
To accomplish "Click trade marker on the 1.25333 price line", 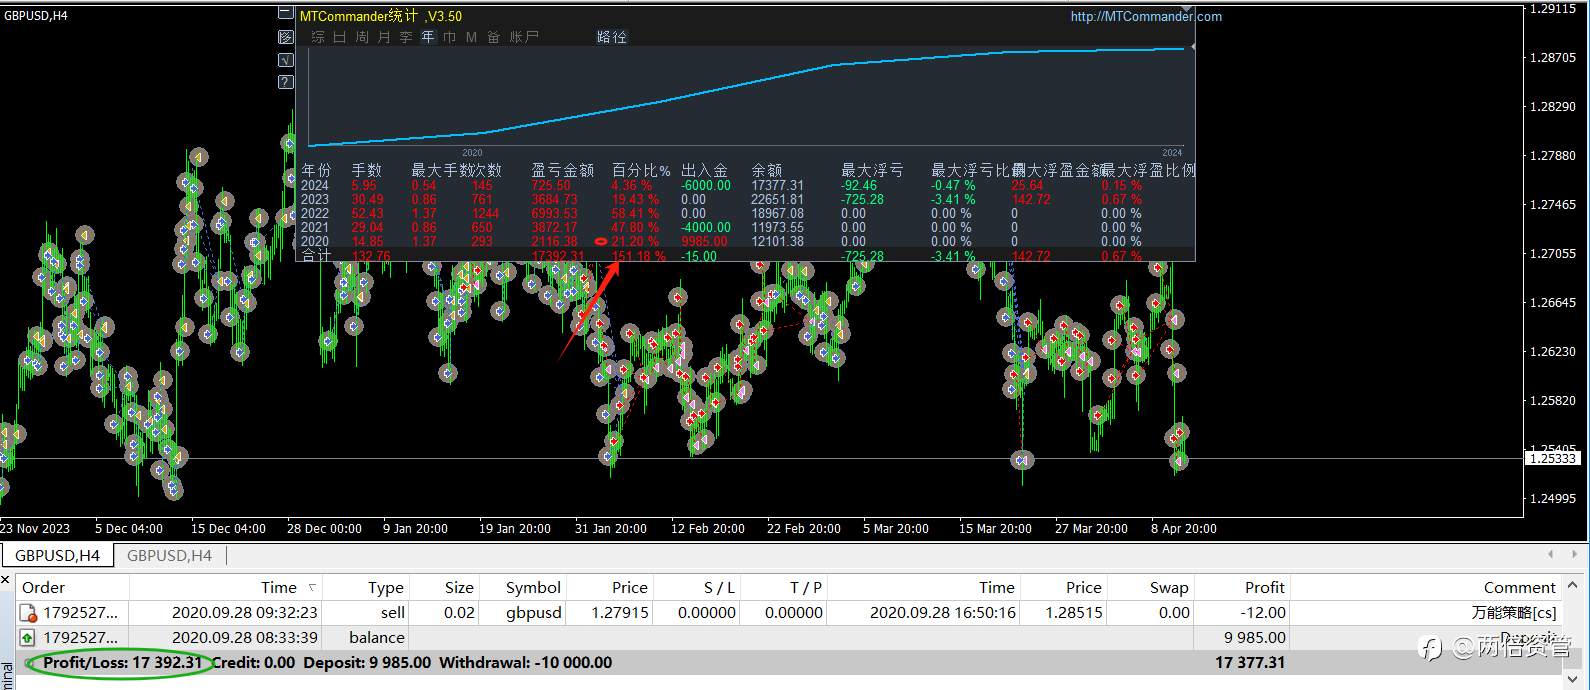I will [1021, 460].
